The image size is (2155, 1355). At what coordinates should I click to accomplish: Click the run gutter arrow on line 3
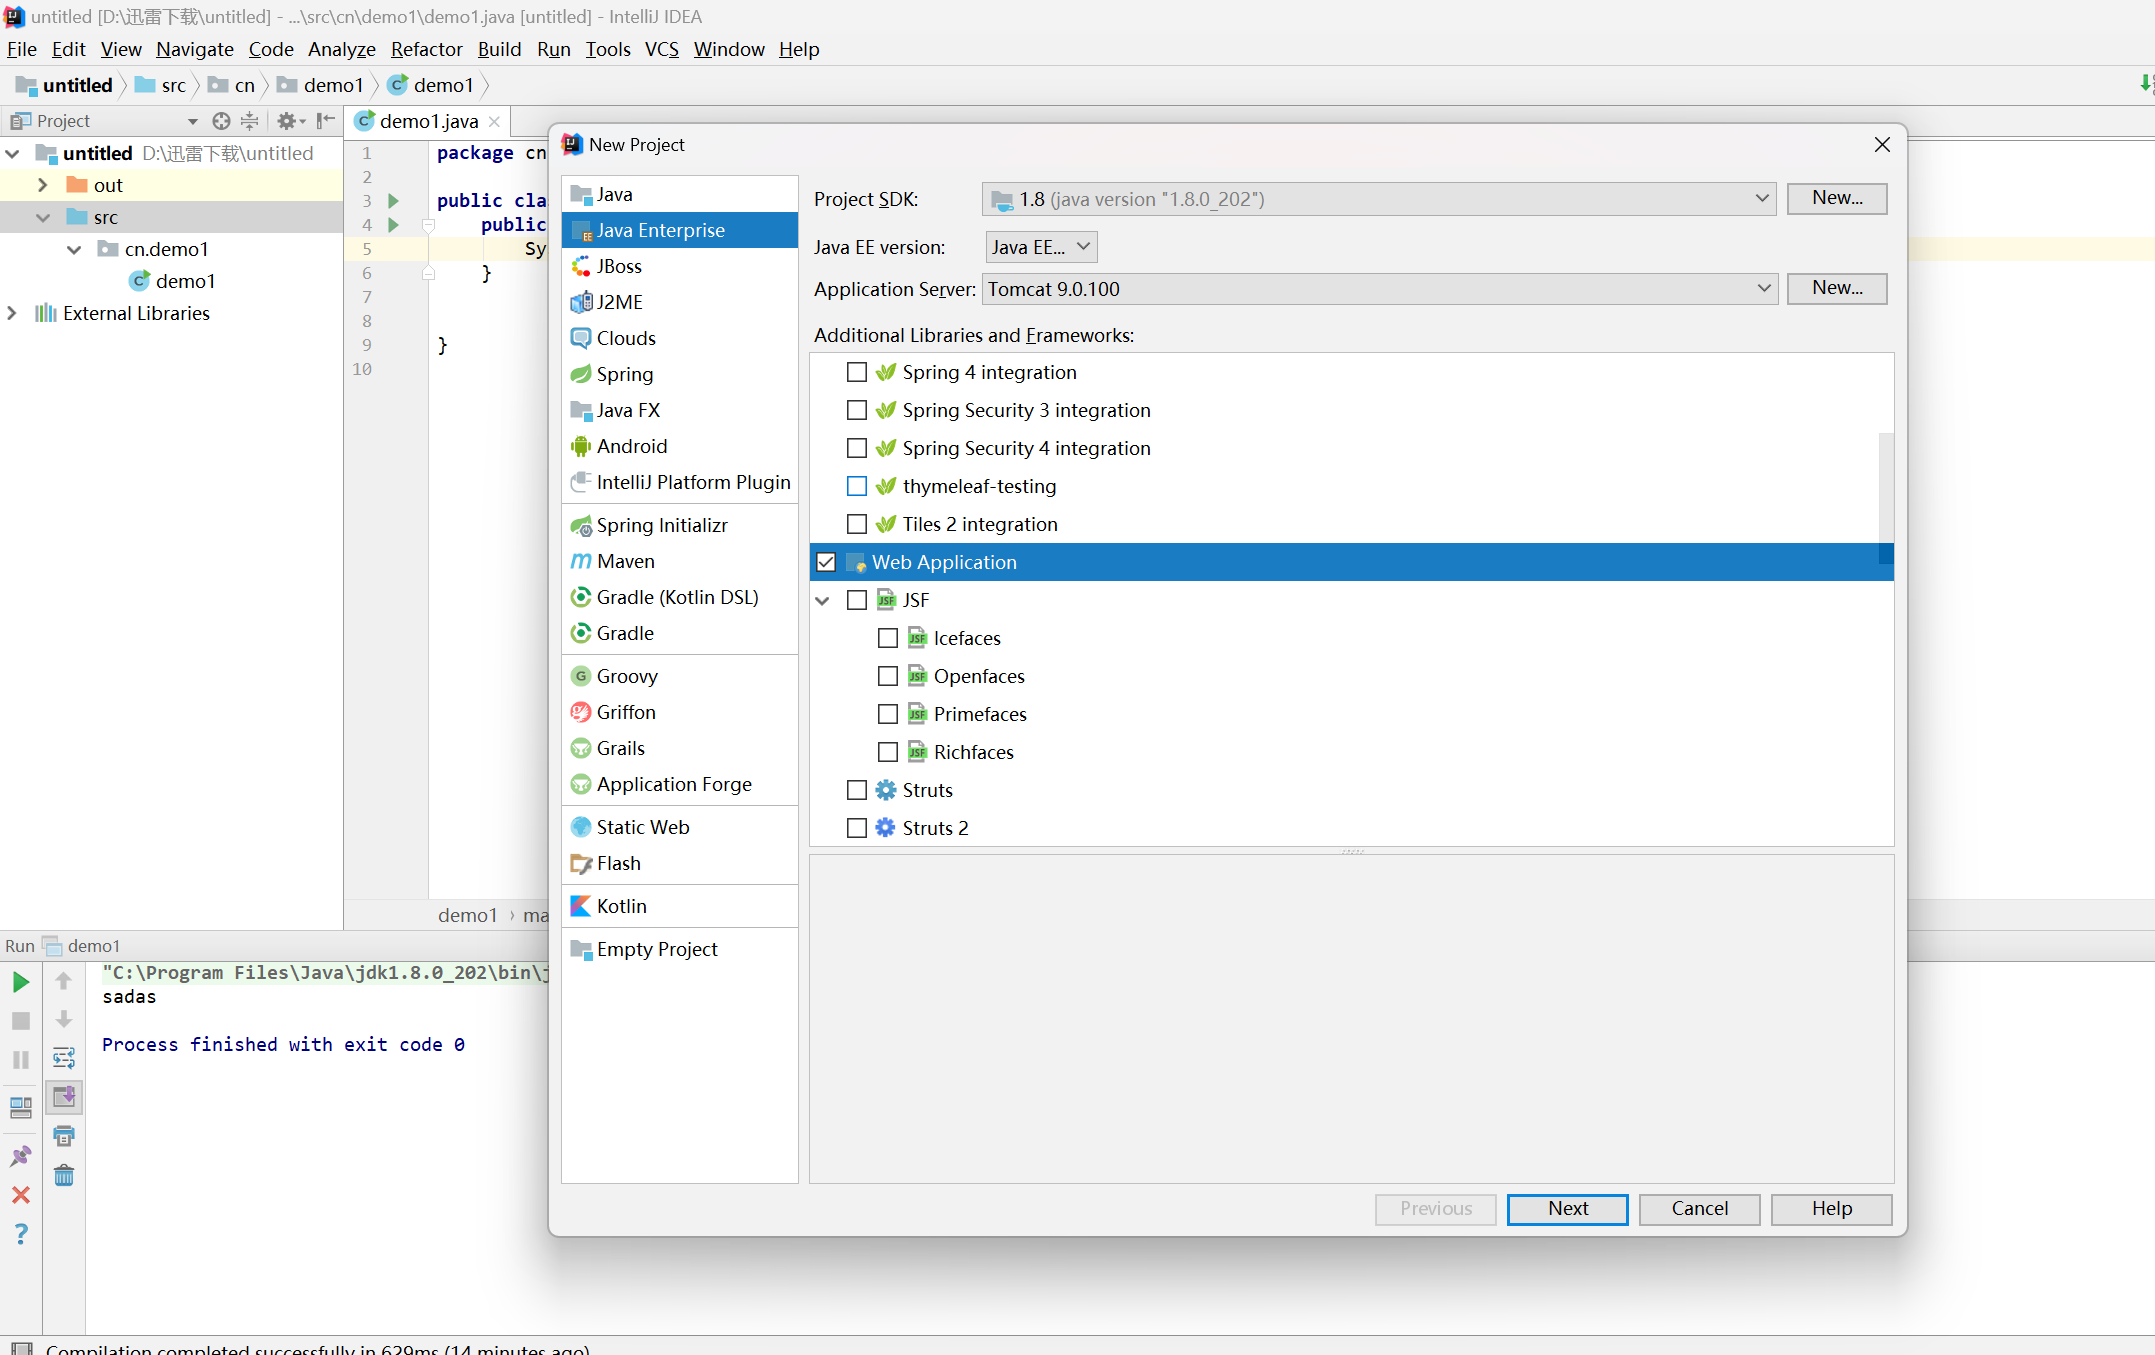tap(394, 201)
